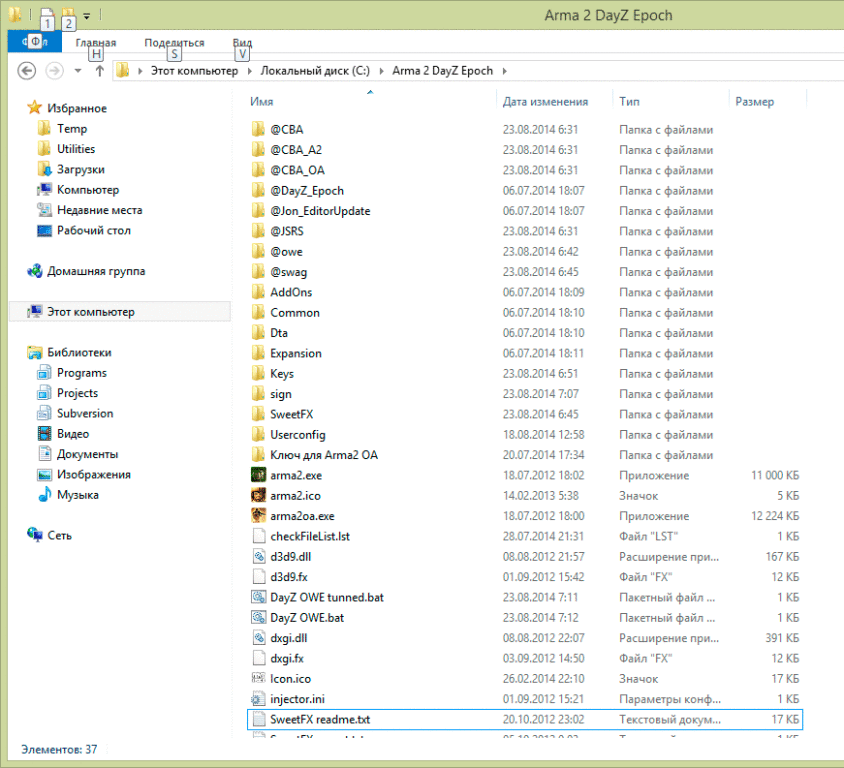Image resolution: width=844 pixels, height=768 pixels.
Task: Open the Projects library
Action: point(78,393)
